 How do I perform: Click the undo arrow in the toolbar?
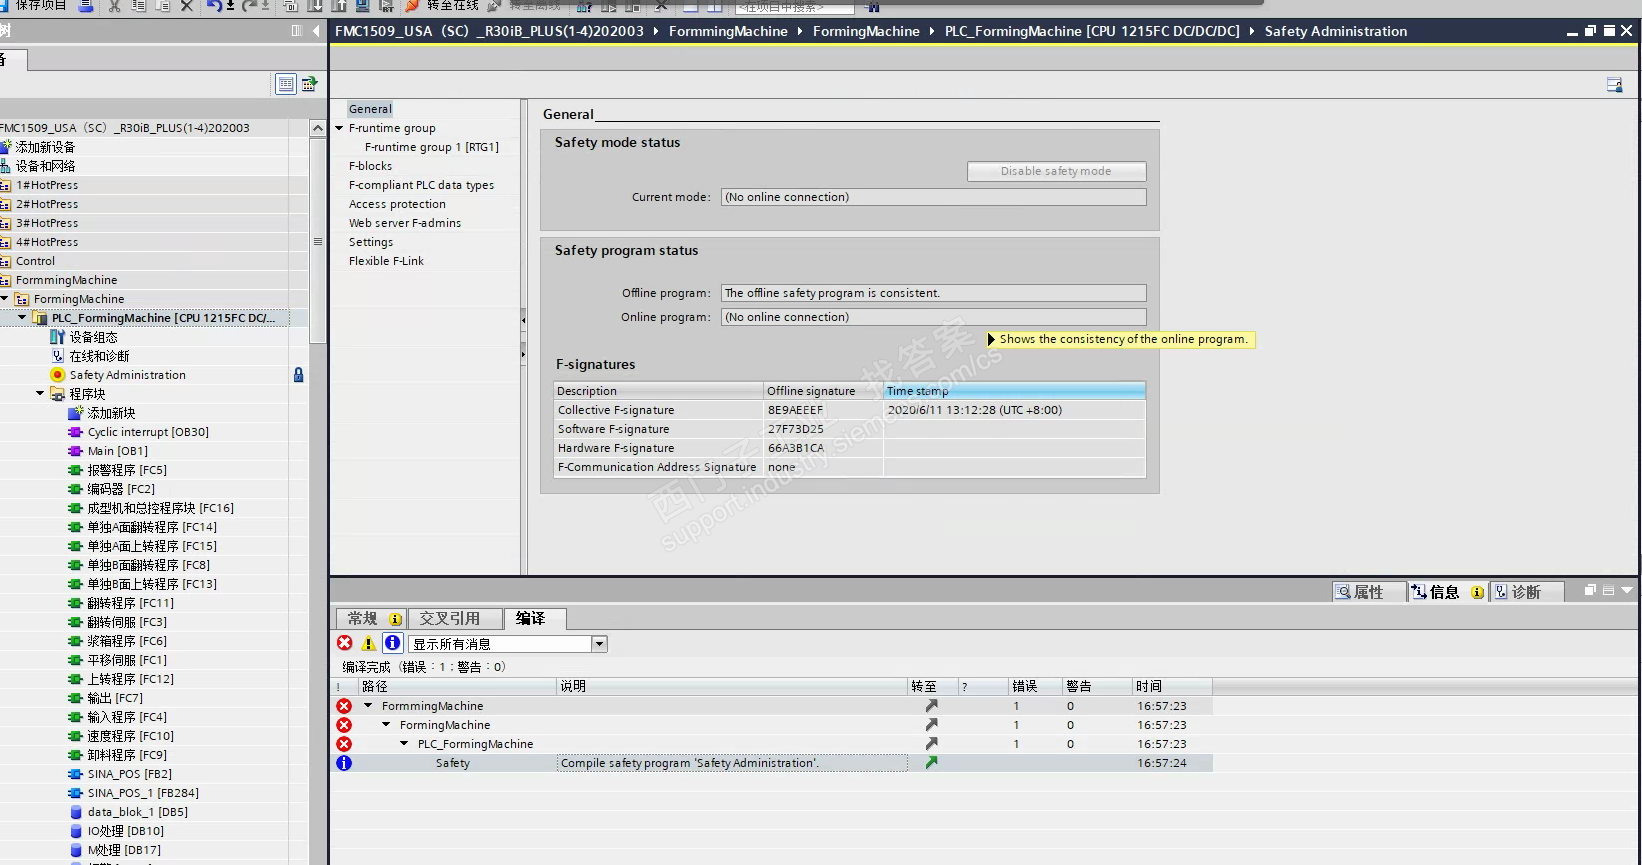214,6
